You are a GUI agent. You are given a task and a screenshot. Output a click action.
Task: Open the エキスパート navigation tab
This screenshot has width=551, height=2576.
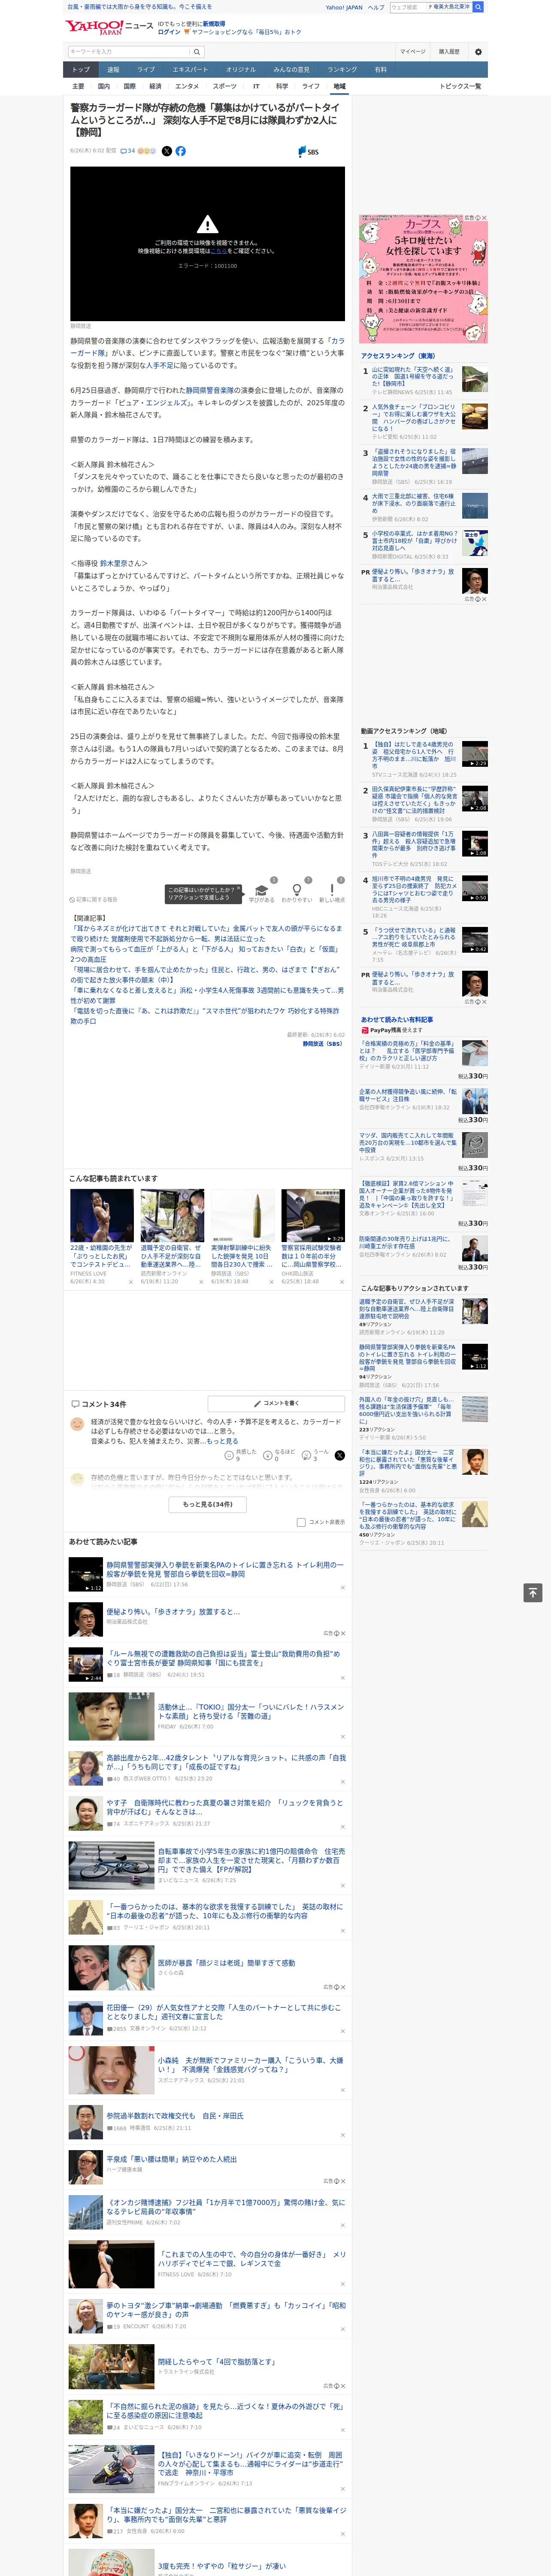(190, 70)
